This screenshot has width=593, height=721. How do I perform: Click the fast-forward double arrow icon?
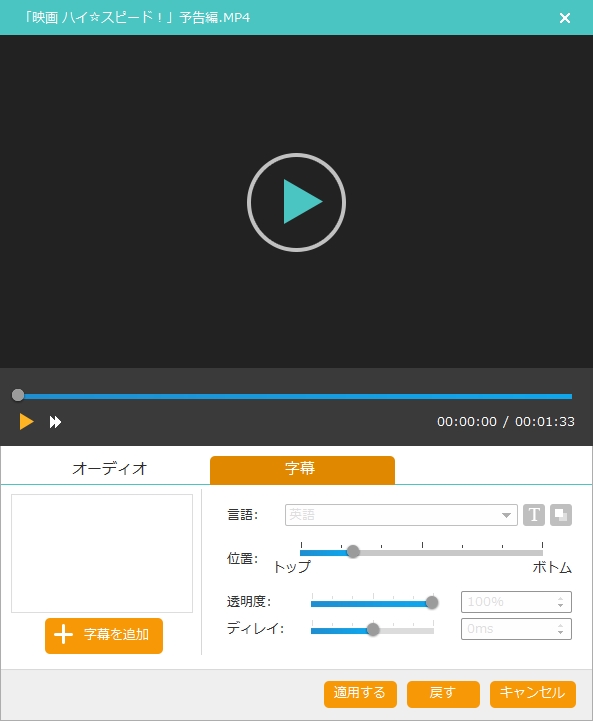tap(55, 422)
